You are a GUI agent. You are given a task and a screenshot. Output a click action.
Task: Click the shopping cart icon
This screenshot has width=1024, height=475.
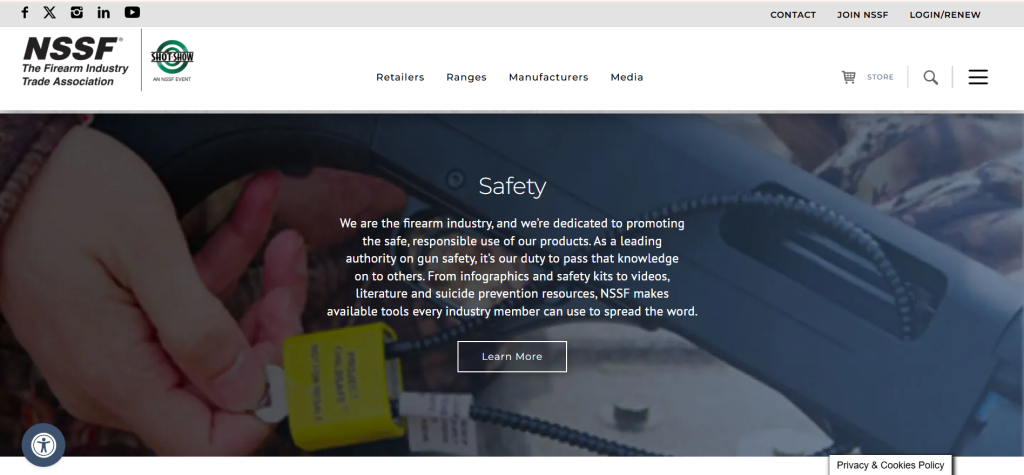coord(848,77)
